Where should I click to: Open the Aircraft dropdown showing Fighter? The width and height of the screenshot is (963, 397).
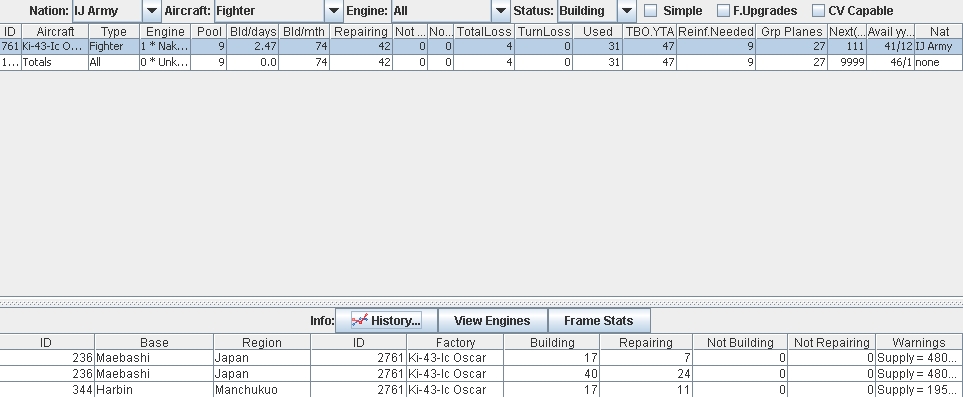[278, 10]
